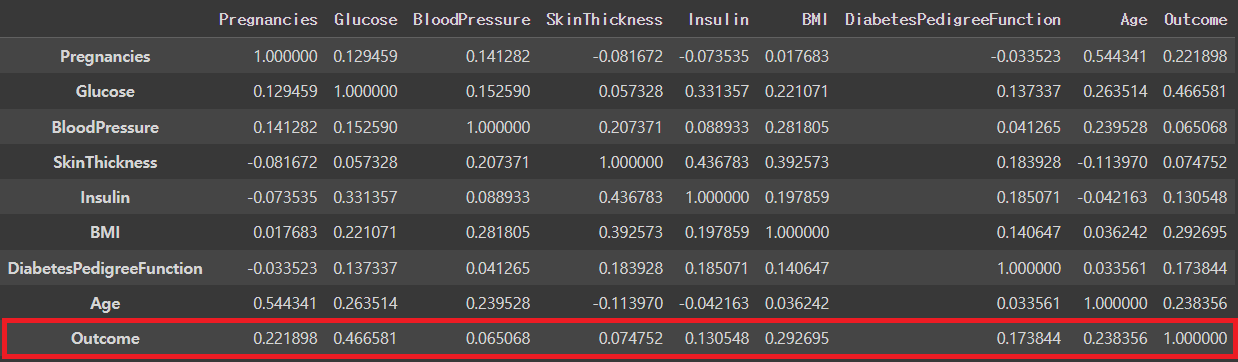Click 0.544341 in the Age row
The image size is (1238, 362).
tap(286, 304)
